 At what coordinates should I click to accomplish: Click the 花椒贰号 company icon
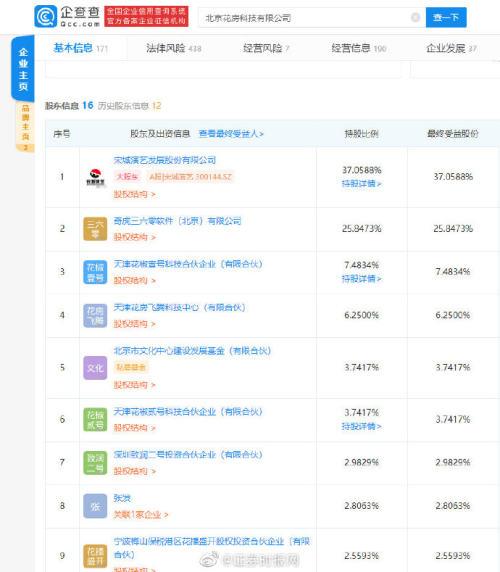(95, 420)
